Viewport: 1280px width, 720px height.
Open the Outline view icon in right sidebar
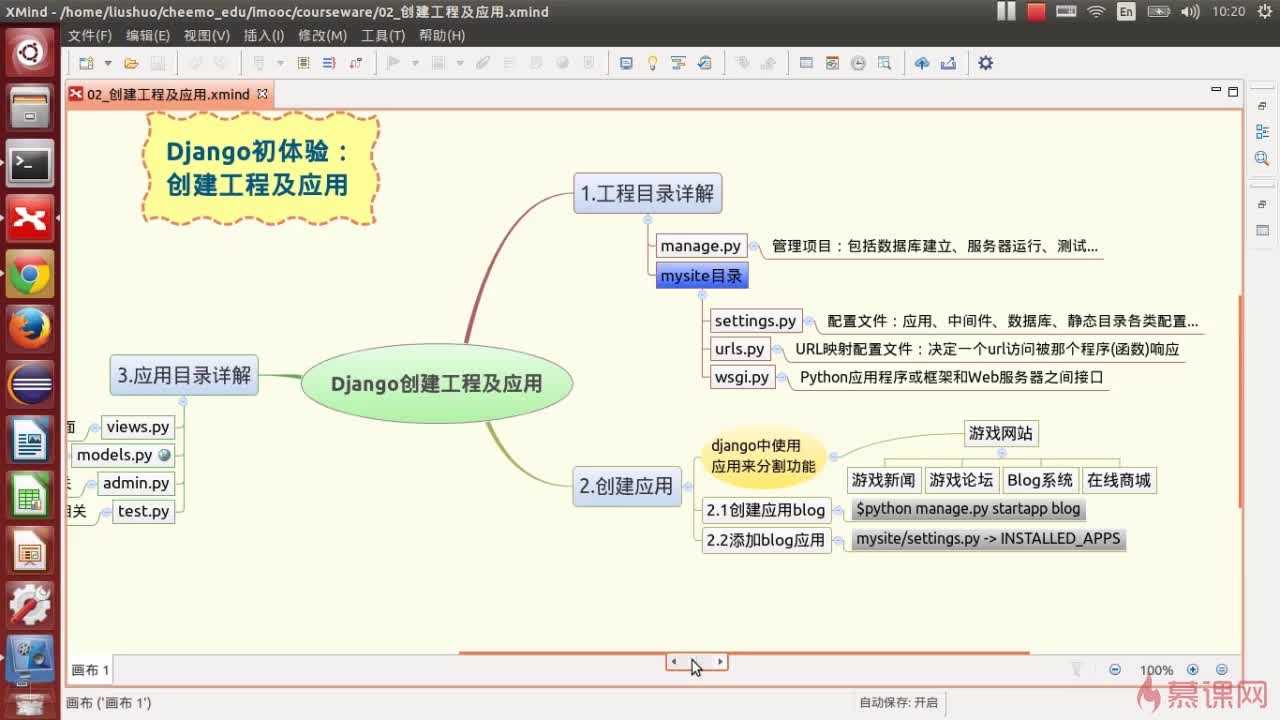pyautogui.click(x=1262, y=131)
